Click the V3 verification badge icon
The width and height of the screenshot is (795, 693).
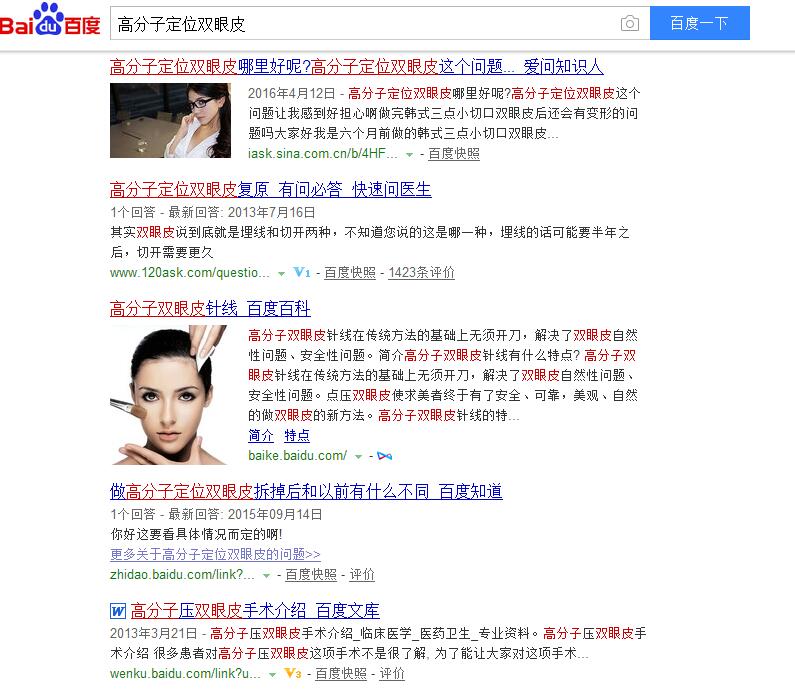tap(293, 674)
